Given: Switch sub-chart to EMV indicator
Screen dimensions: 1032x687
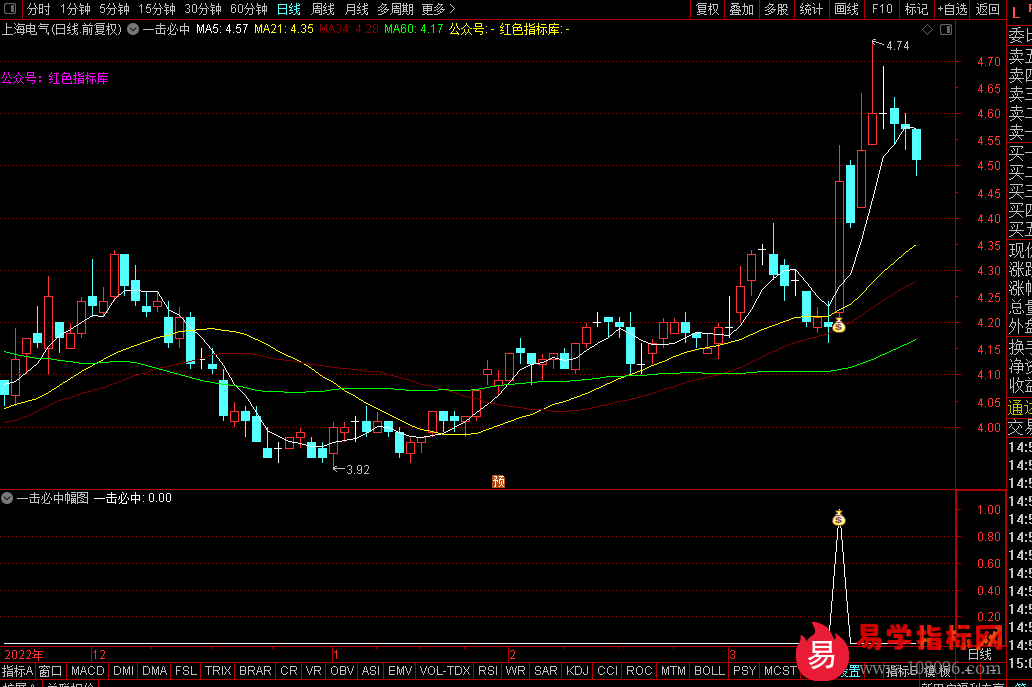Looking at the screenshot, I should click(x=400, y=671).
